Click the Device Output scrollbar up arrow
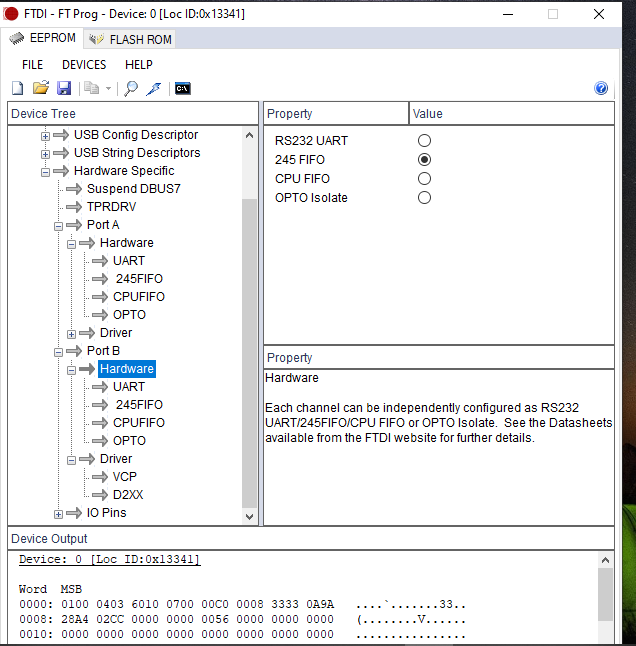This screenshot has width=636, height=646. [x=605, y=560]
